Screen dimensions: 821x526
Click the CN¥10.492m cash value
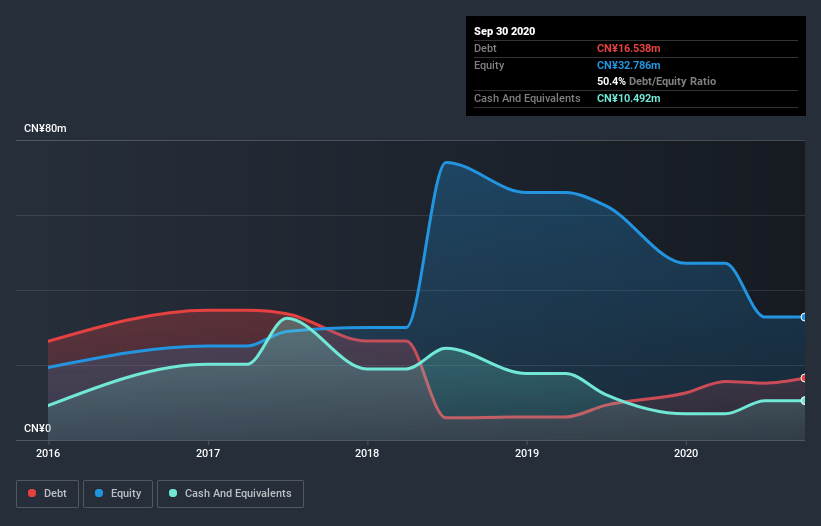(x=629, y=98)
